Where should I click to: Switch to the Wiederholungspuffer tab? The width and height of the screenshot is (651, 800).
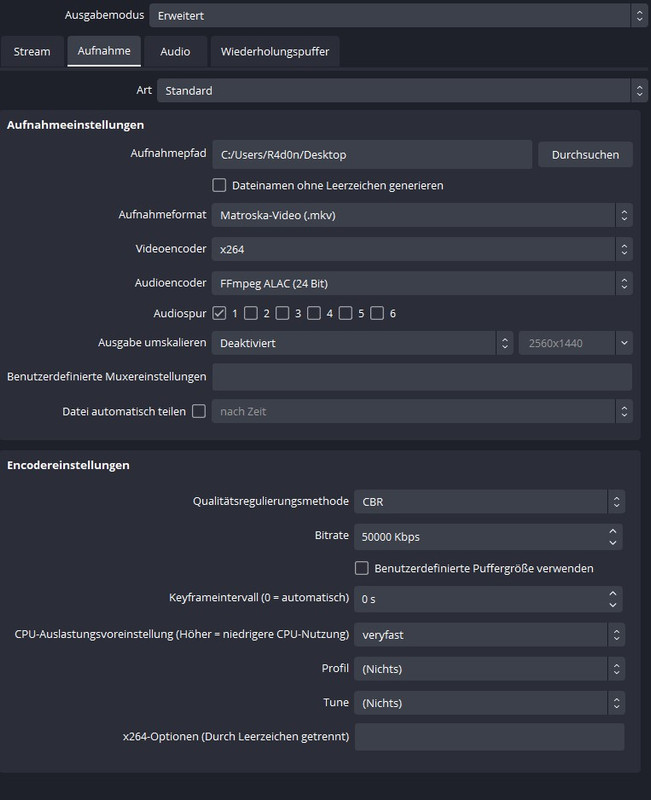[x=275, y=52]
